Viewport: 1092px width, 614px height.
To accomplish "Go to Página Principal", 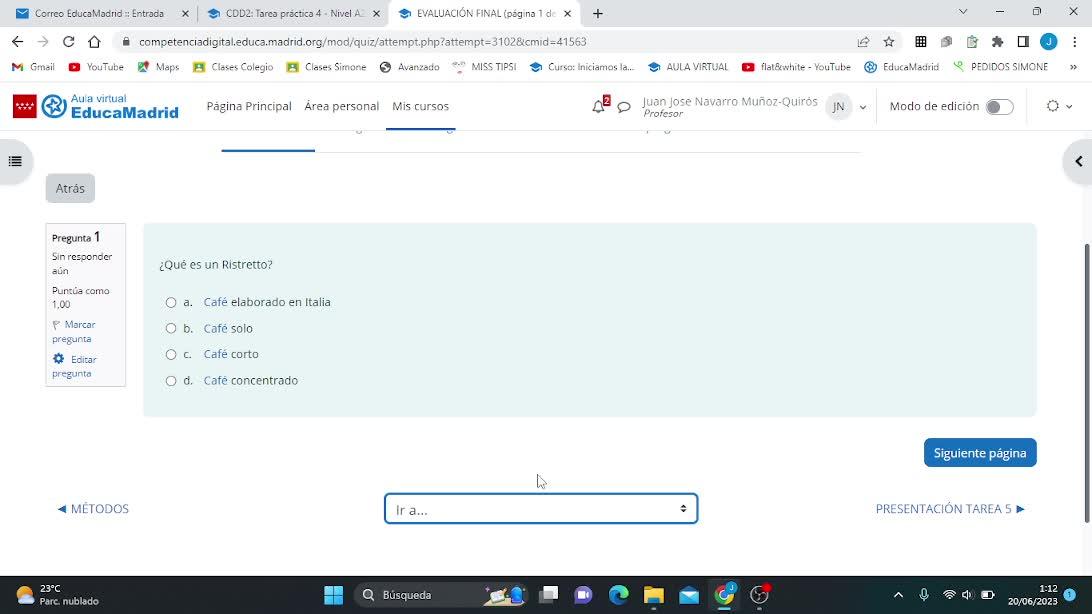I will [x=249, y=107].
